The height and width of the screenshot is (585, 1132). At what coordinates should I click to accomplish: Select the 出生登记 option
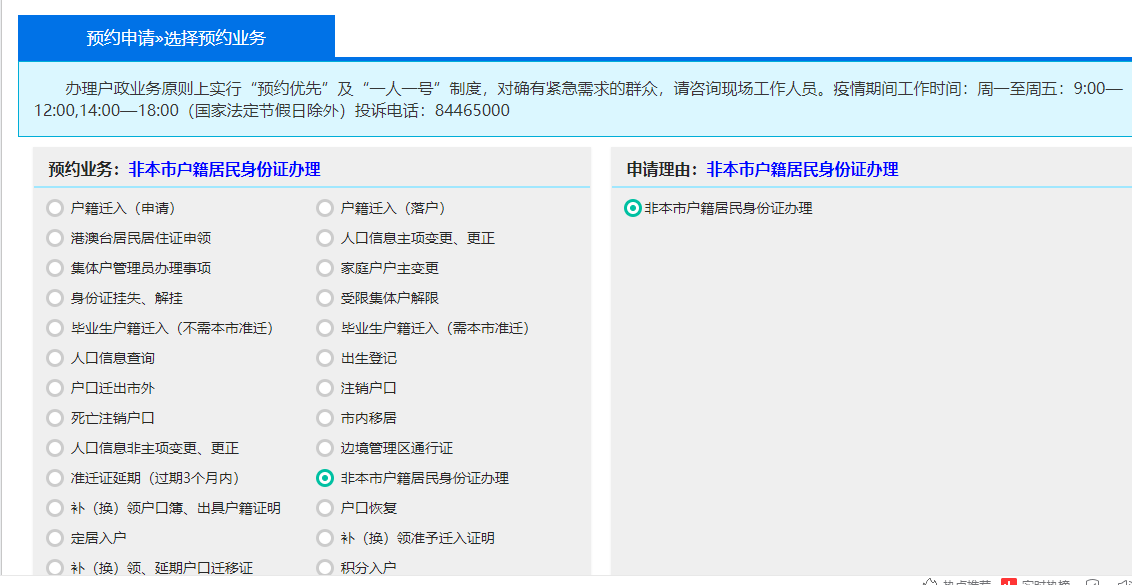325,358
